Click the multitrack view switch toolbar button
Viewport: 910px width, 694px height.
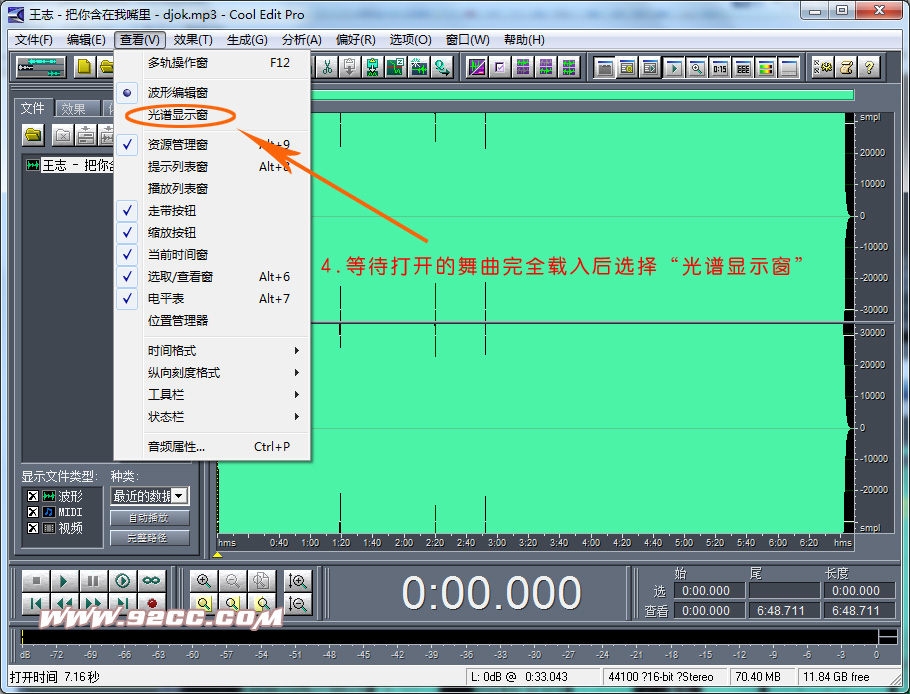40,67
